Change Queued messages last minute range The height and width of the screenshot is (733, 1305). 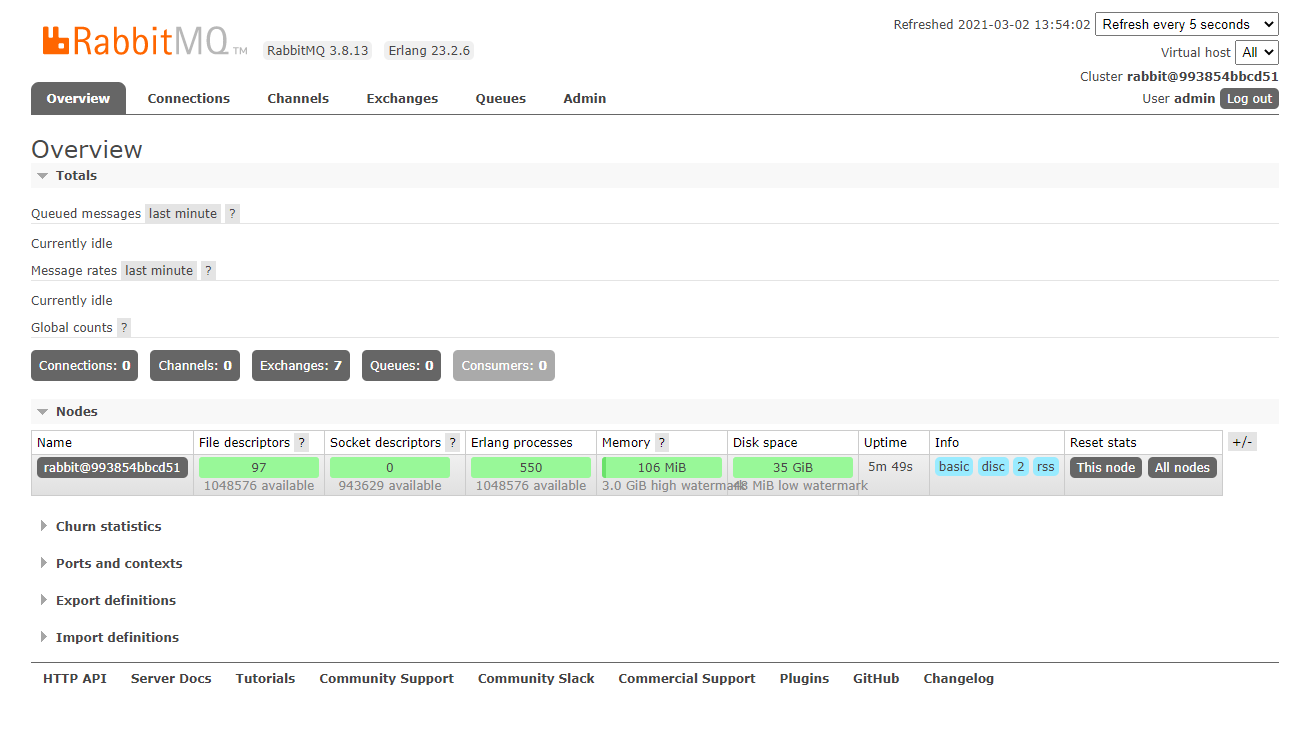tap(183, 213)
